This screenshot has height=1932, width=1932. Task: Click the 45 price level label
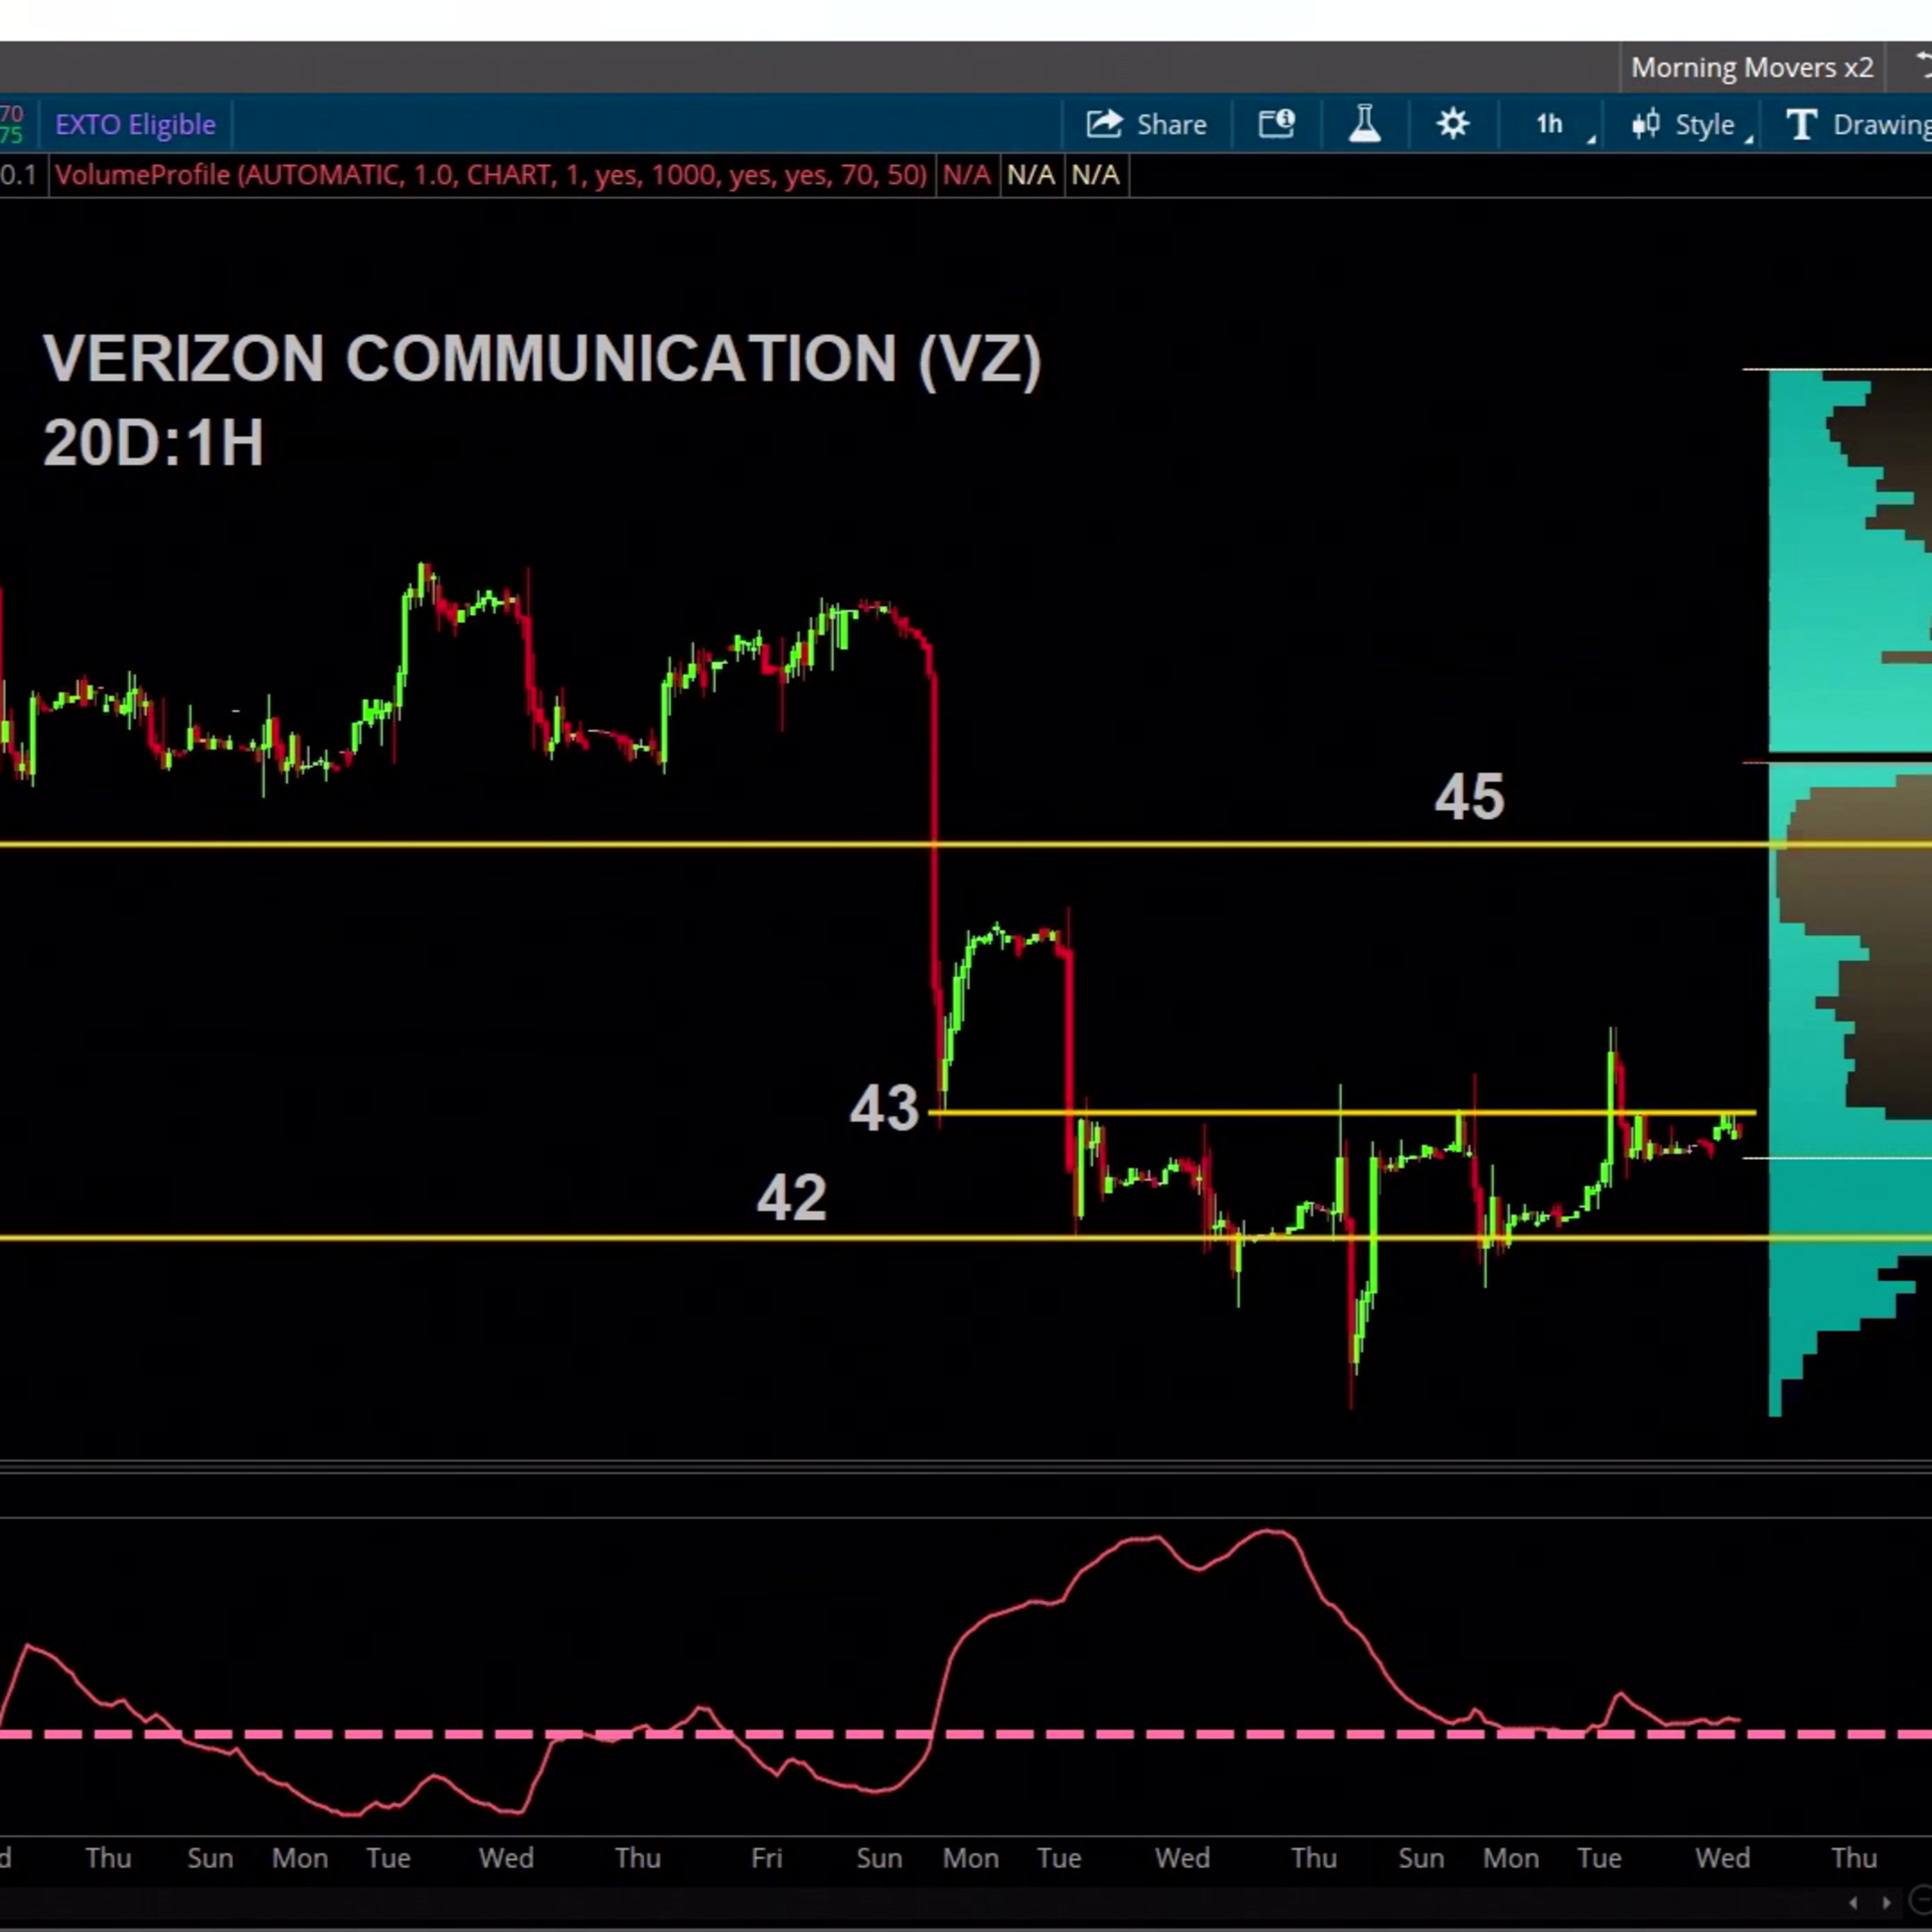pyautogui.click(x=1469, y=797)
